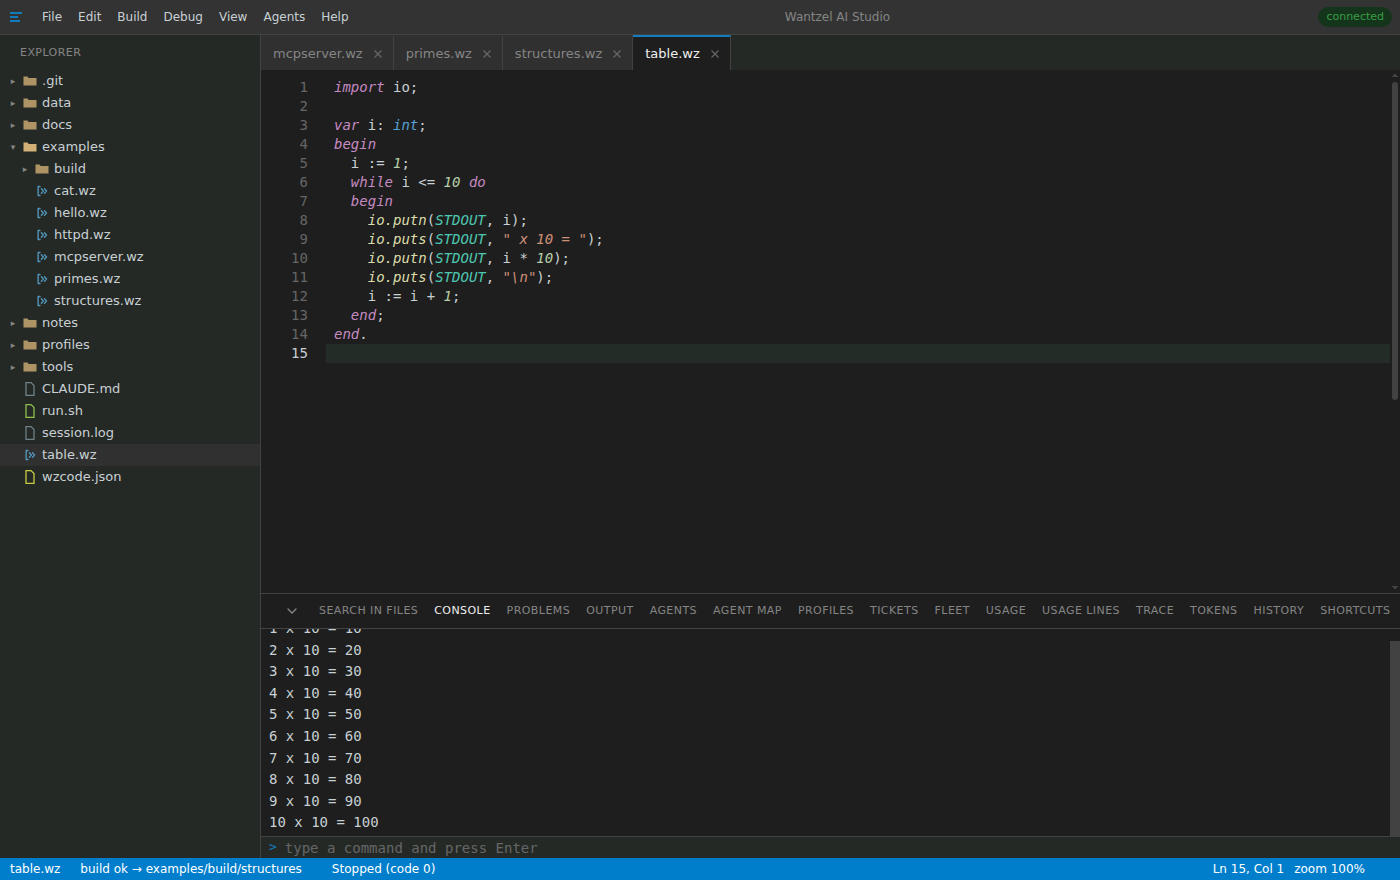Viewport: 1400px width, 880px height.
Task: Click the primes.wz file icon in explorer
Action: [42, 279]
